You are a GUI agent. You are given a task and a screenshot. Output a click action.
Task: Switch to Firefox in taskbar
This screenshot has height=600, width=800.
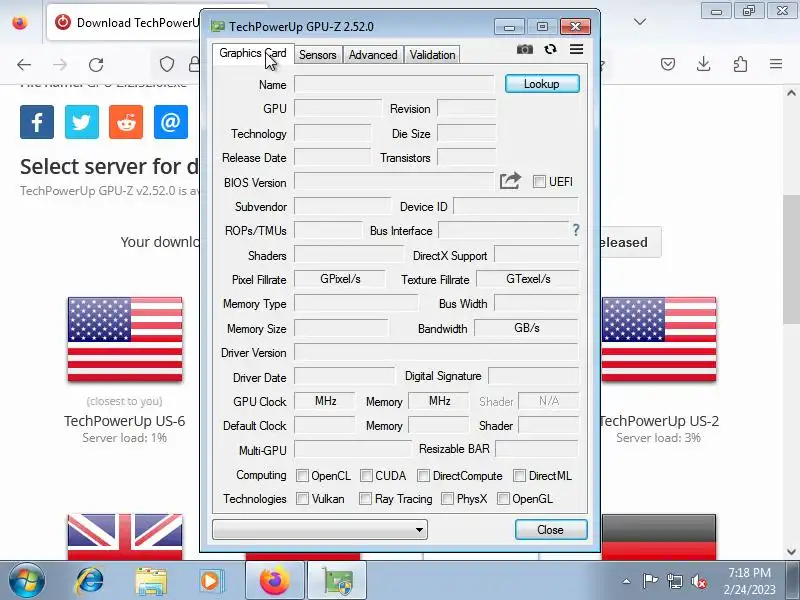pyautogui.click(x=275, y=581)
